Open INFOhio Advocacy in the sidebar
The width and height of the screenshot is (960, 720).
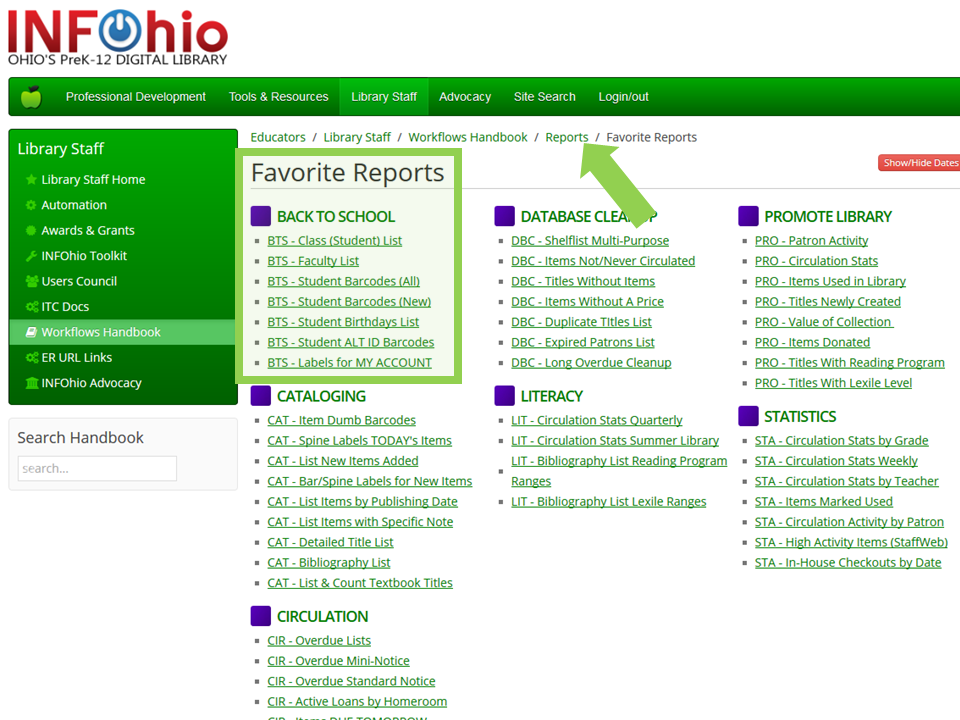[91, 383]
